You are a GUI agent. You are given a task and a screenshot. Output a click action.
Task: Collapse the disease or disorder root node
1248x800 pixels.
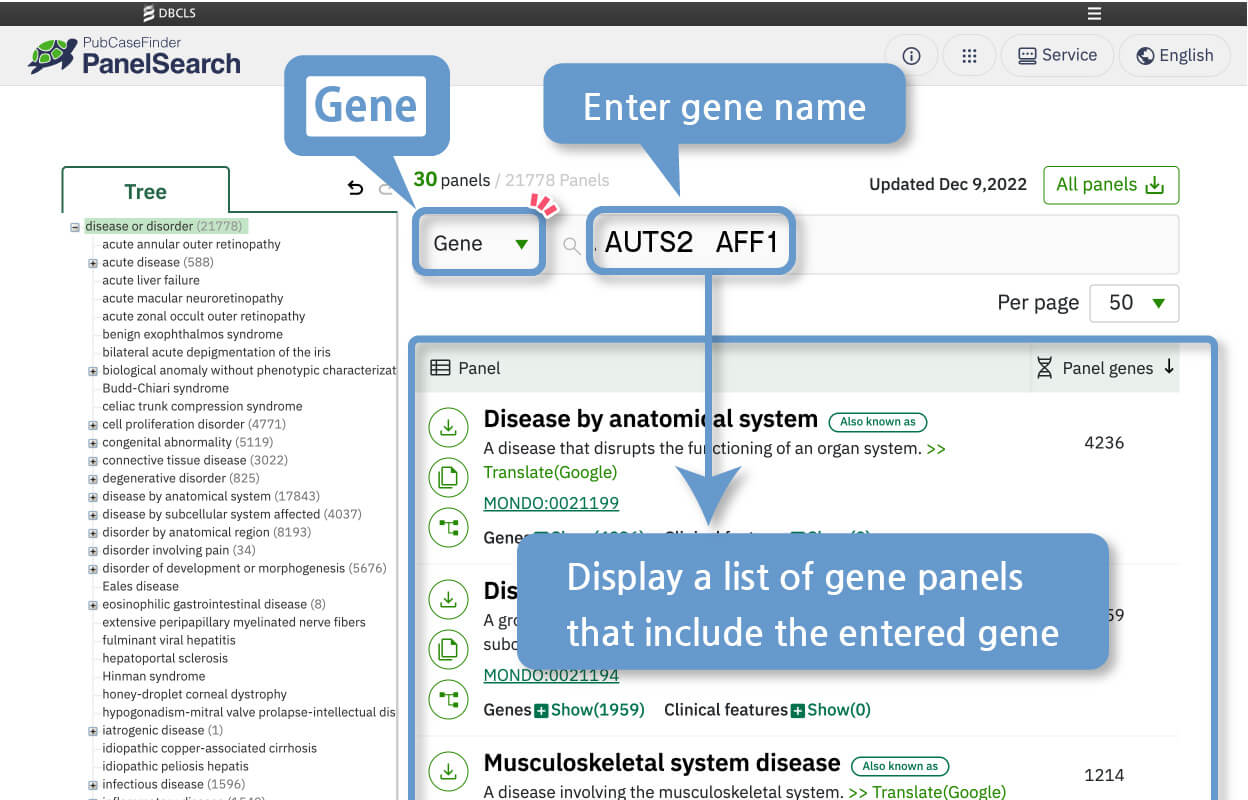(x=75, y=227)
